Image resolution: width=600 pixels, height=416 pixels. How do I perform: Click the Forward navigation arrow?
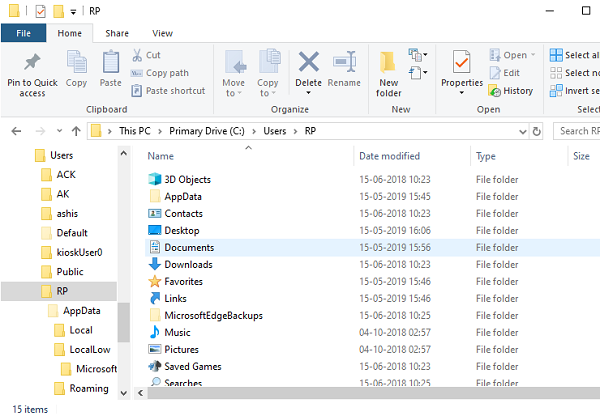coord(40,131)
